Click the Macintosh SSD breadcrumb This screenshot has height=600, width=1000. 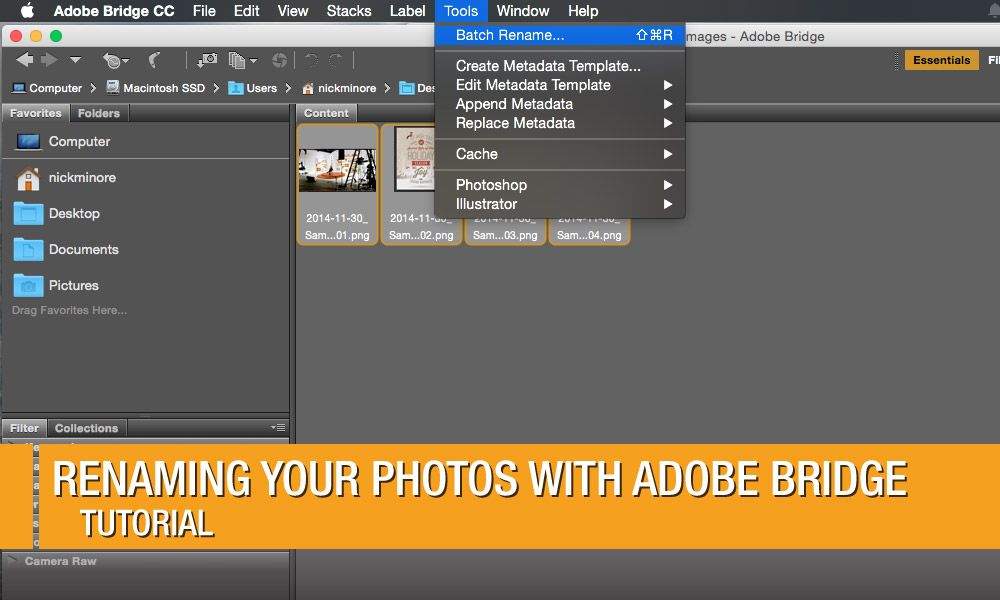coord(156,88)
